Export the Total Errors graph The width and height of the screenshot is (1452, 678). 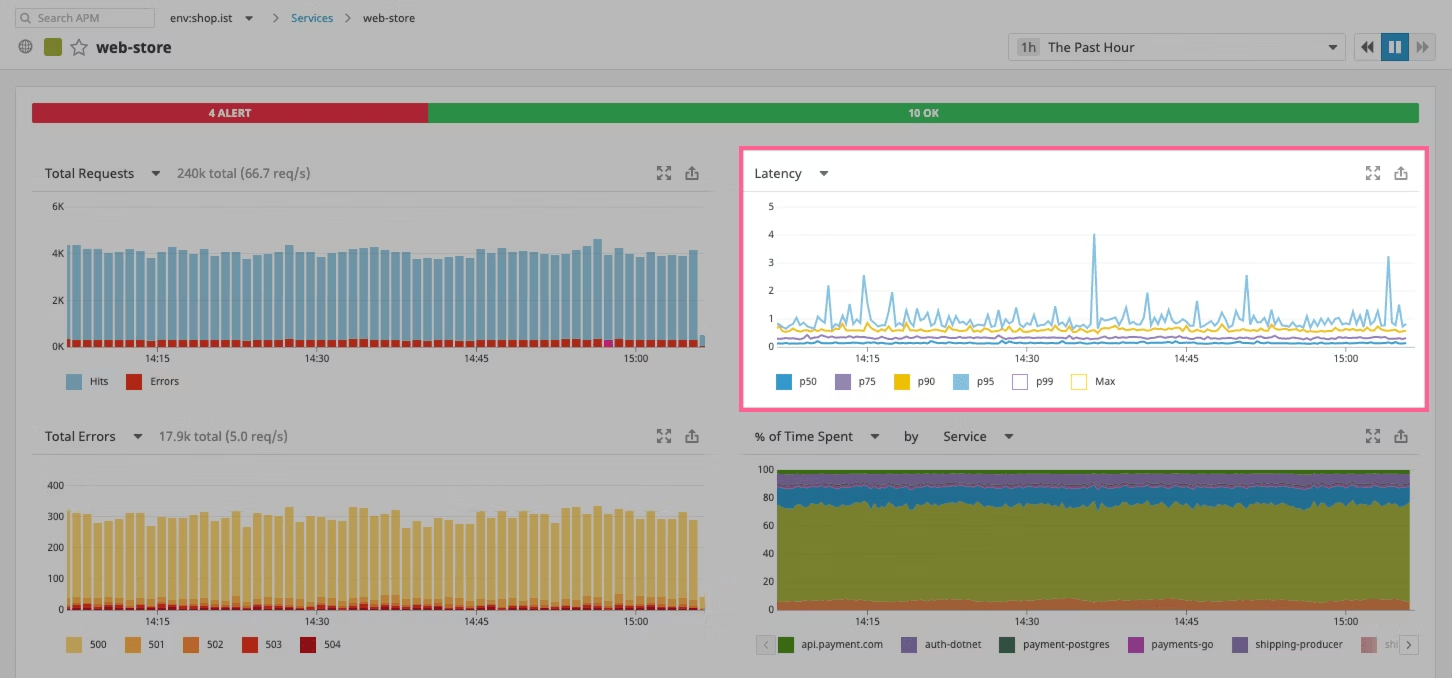pos(692,436)
